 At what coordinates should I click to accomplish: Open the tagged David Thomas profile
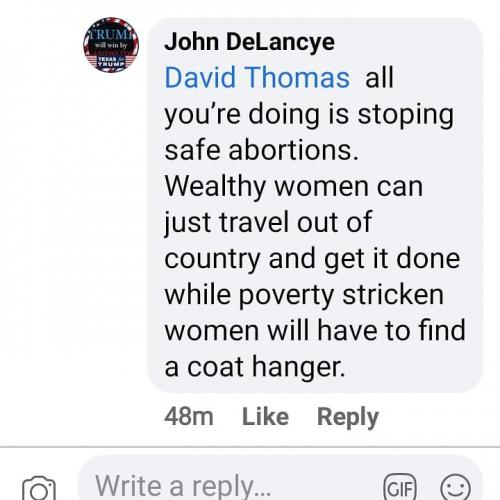[257, 77]
